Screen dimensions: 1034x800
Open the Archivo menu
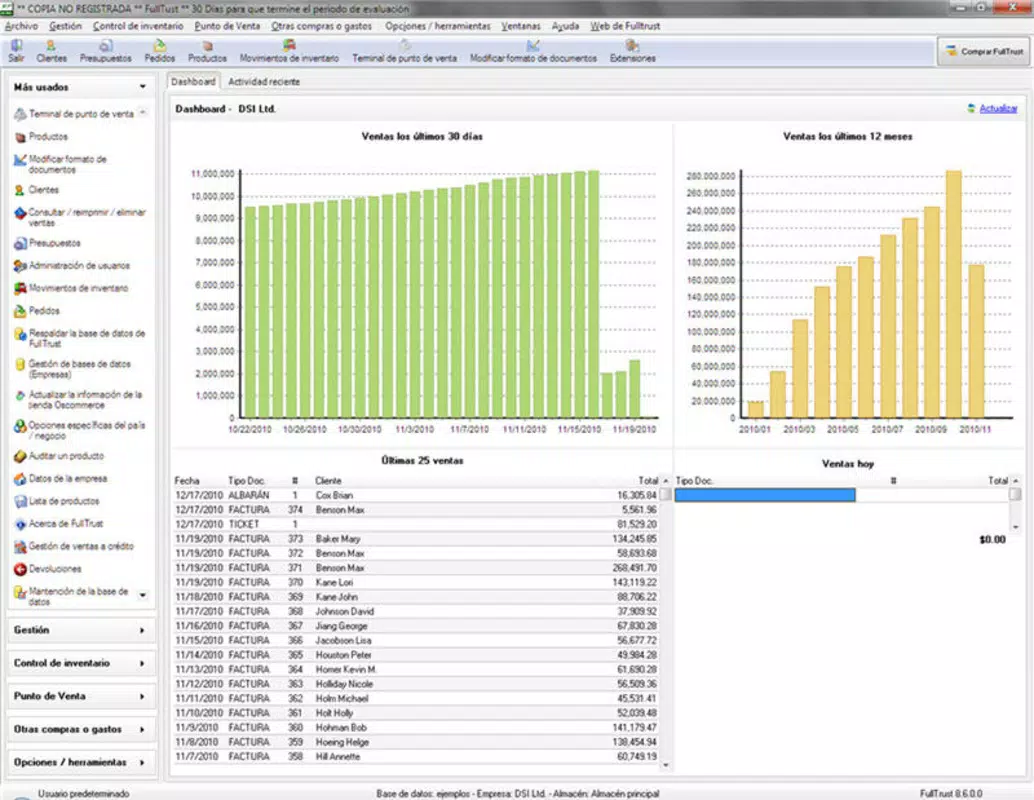coord(21,26)
